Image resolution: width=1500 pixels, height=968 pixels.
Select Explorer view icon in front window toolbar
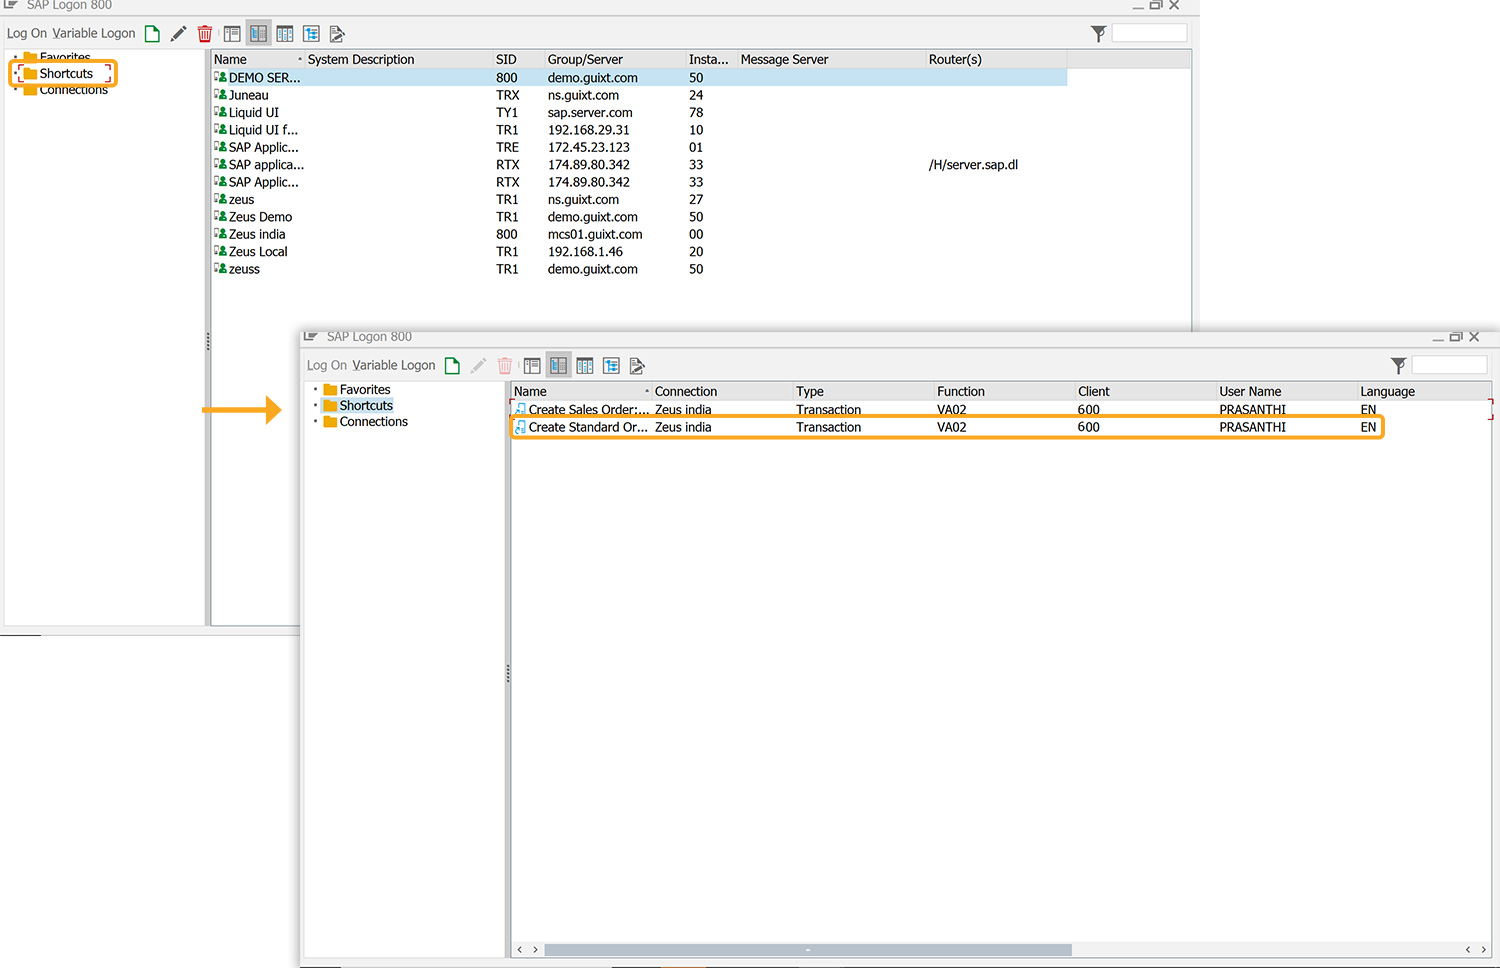pyautogui.click(x=558, y=366)
